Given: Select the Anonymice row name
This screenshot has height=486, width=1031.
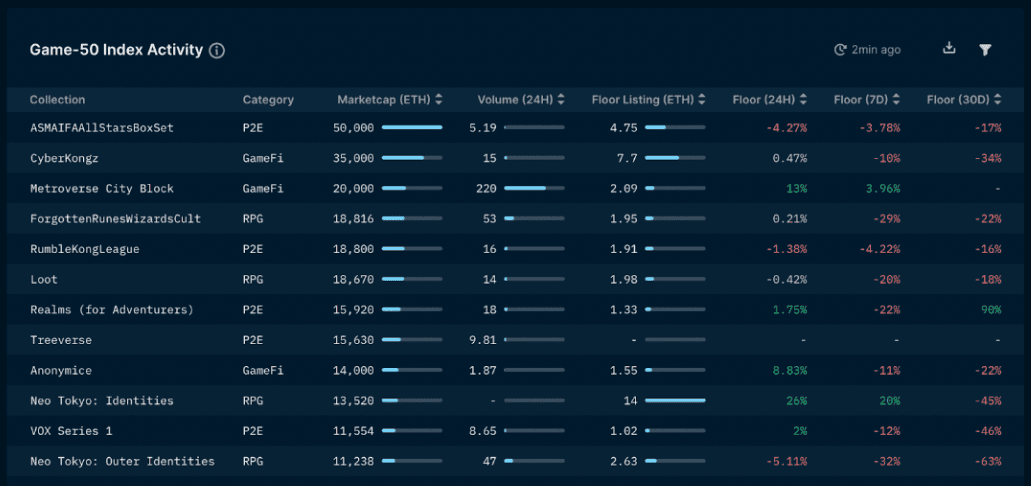Looking at the screenshot, I should 61,370.
